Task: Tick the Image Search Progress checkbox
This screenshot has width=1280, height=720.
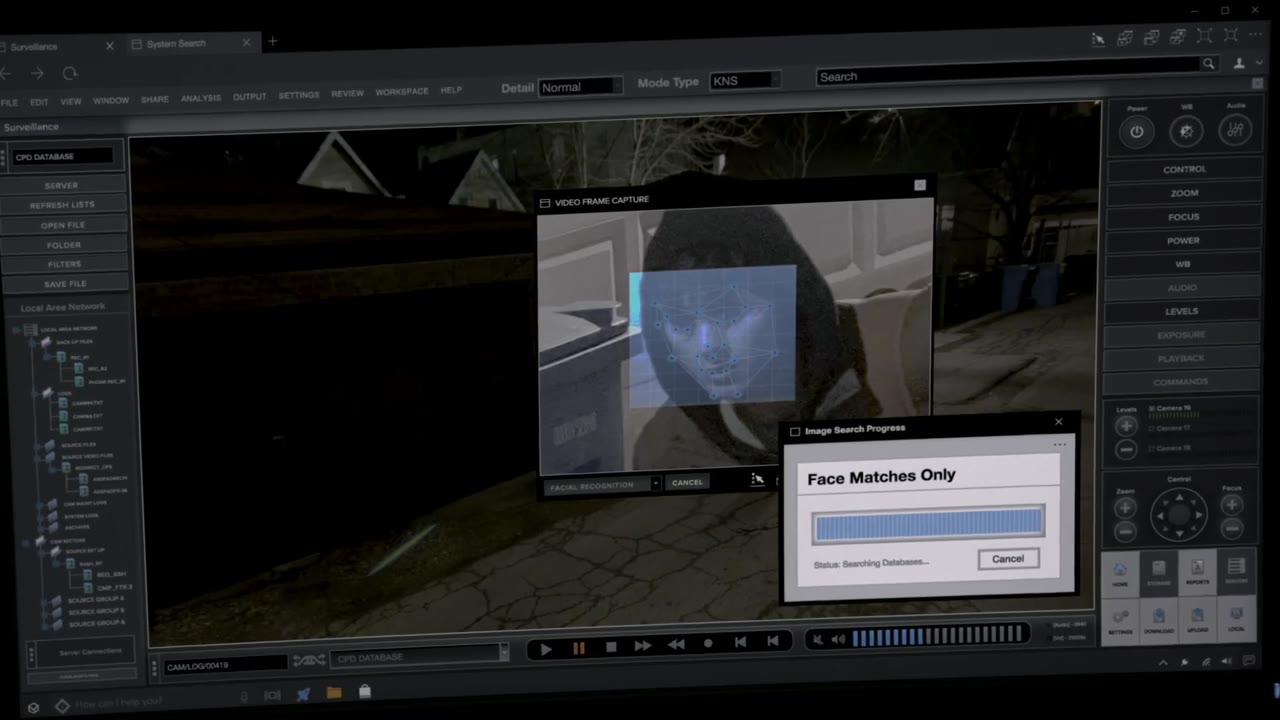Action: [795, 432]
